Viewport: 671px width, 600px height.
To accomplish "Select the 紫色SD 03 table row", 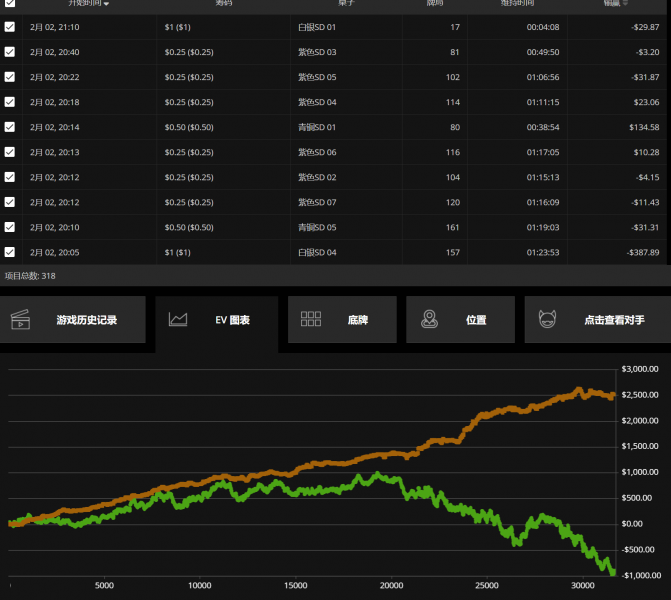I will click(x=318, y=52).
